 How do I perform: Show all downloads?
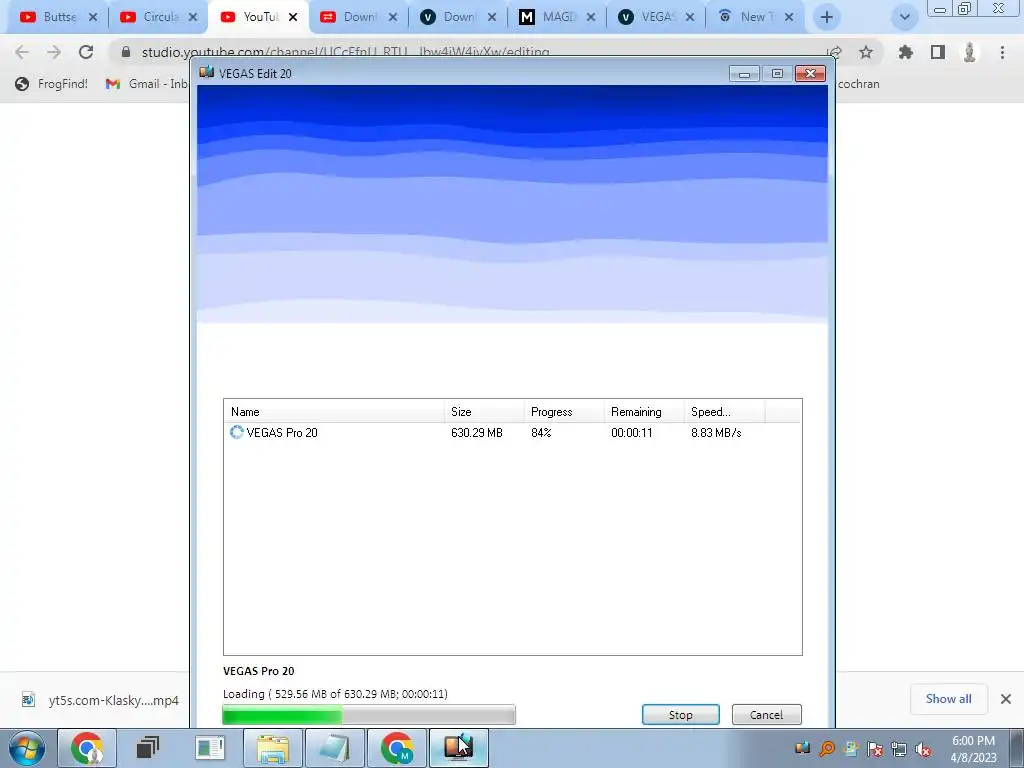[948, 699]
